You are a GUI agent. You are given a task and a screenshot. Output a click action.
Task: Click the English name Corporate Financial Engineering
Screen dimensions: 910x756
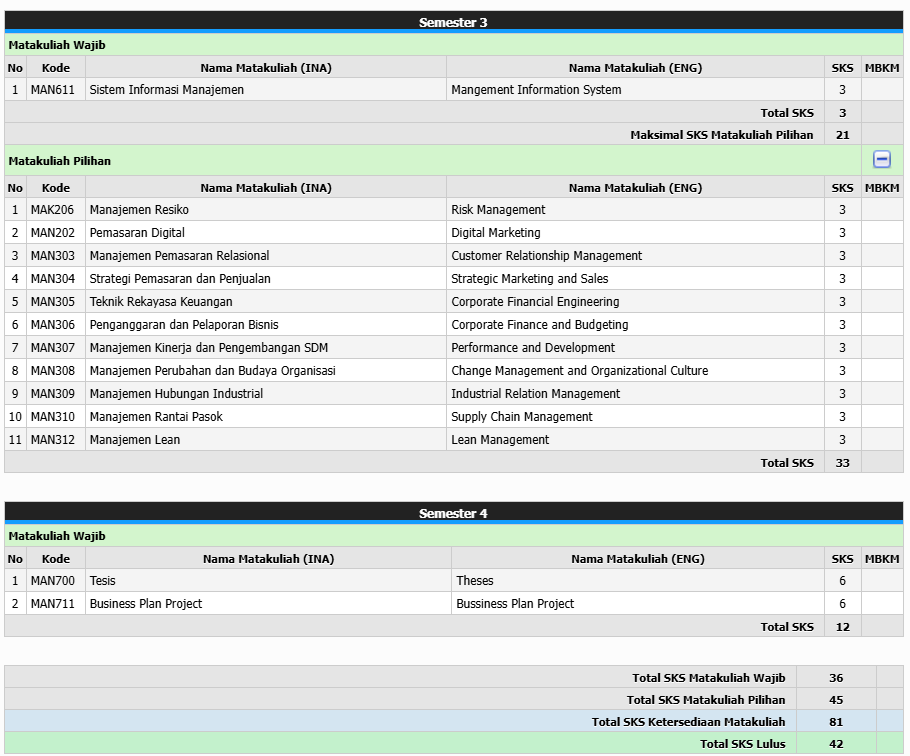click(535, 302)
